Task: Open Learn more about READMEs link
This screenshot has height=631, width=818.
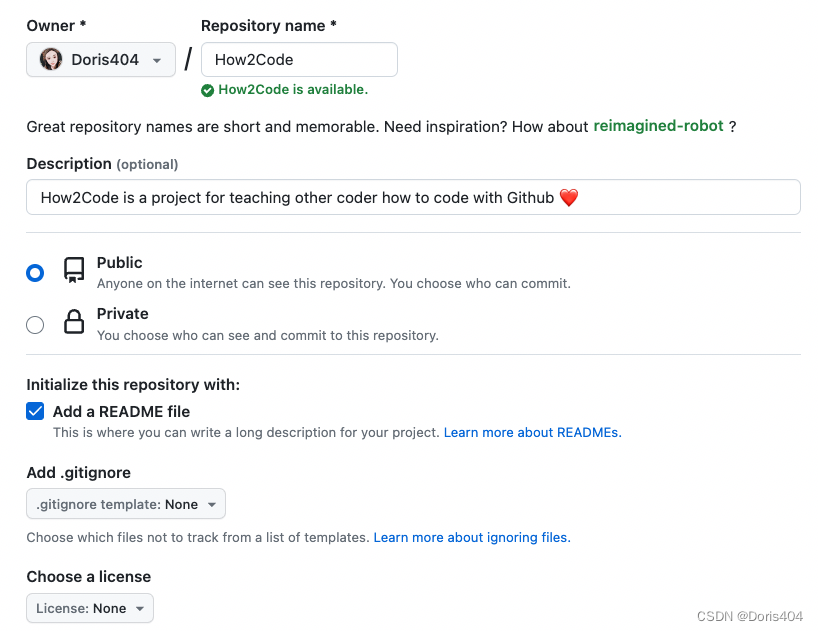Action: click(532, 433)
